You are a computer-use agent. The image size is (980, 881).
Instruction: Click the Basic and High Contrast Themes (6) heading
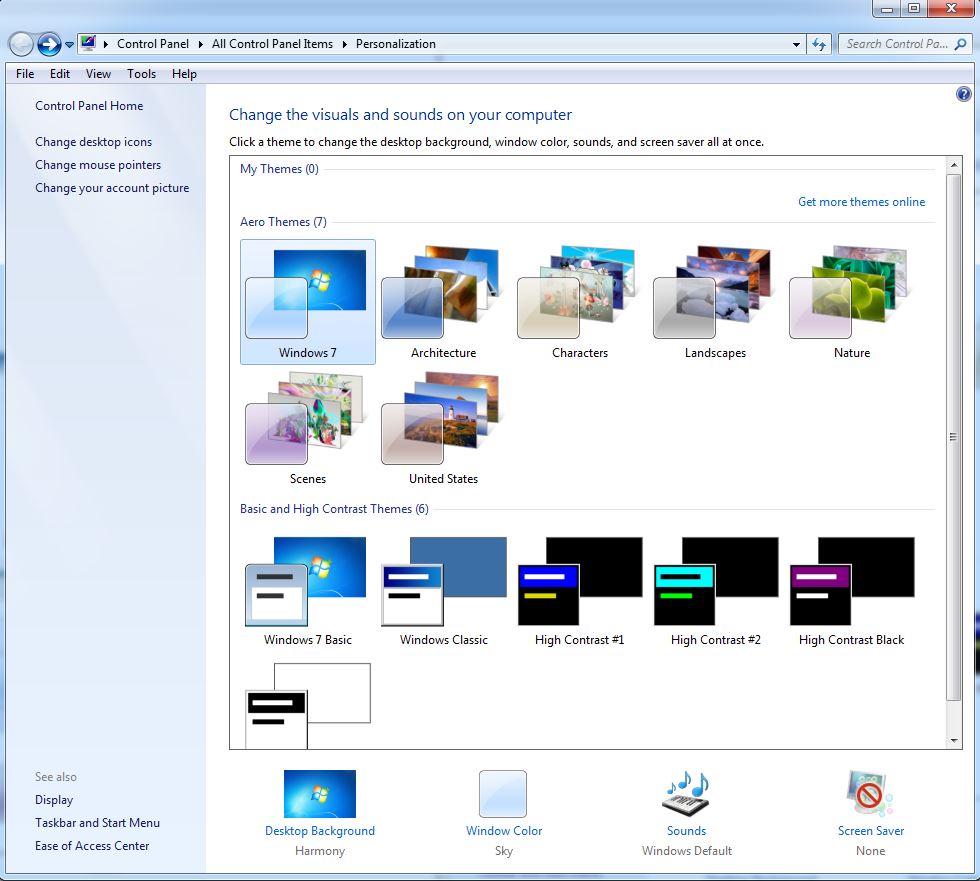pos(334,509)
